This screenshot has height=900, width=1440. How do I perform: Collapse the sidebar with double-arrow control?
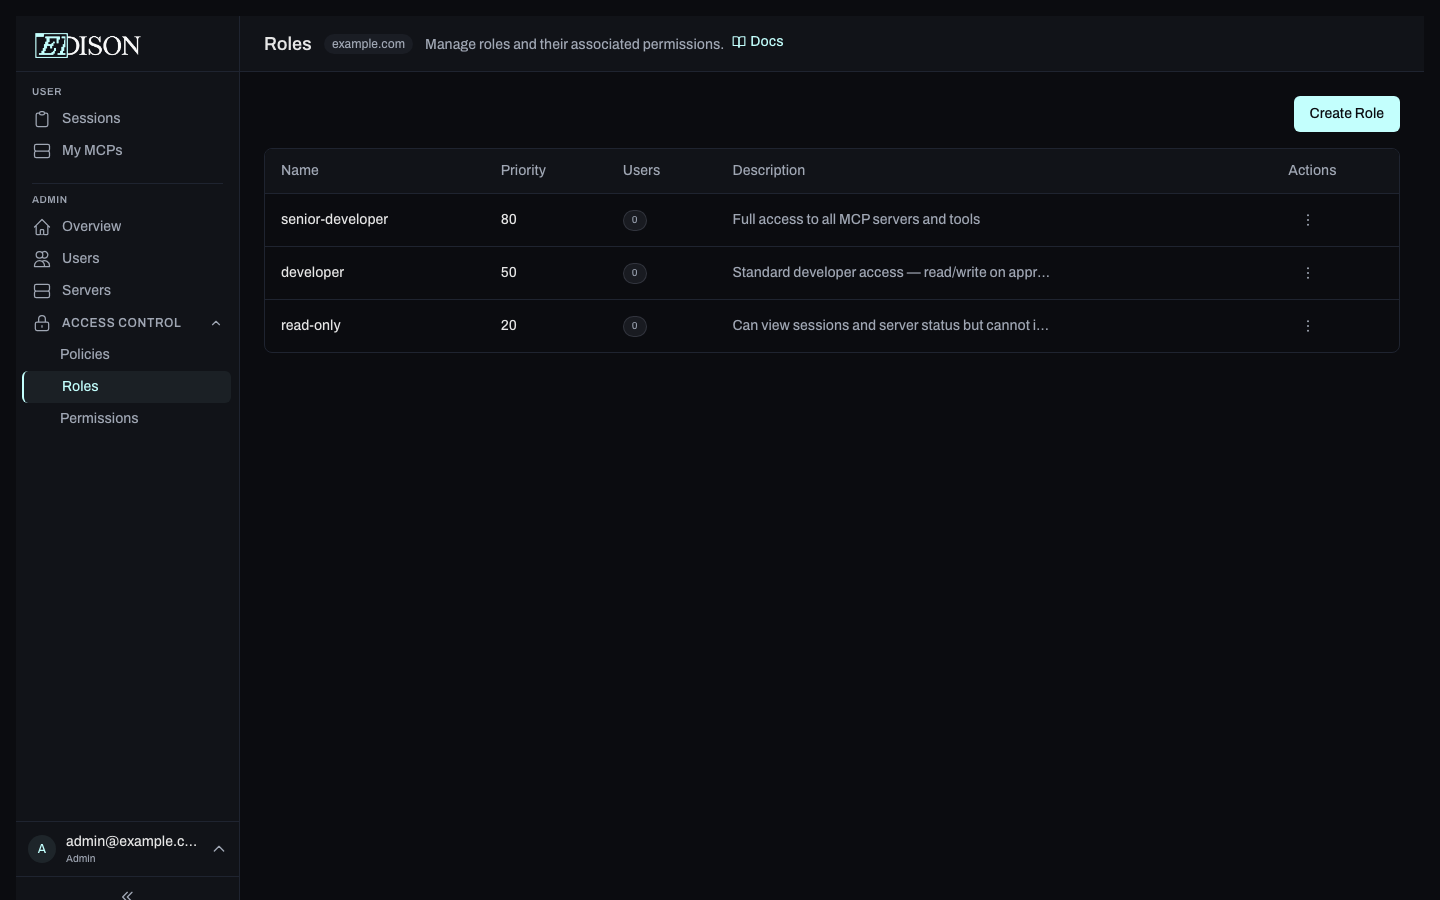point(127,895)
